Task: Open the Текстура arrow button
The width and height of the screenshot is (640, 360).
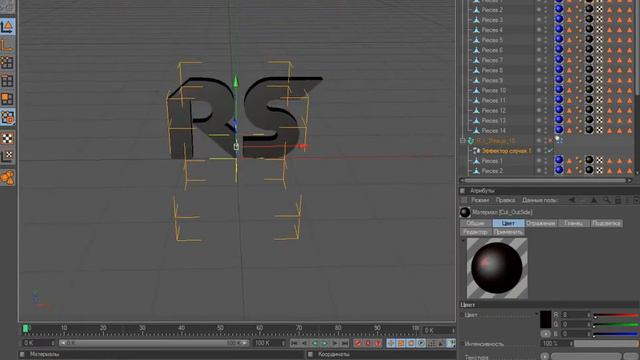Action: [545, 356]
